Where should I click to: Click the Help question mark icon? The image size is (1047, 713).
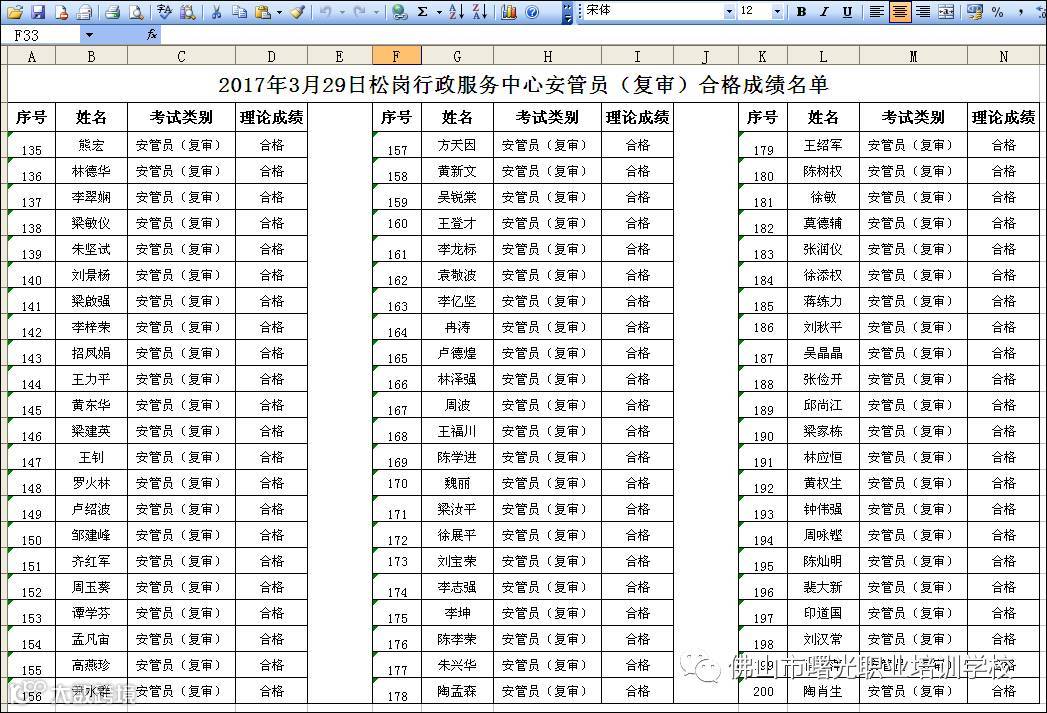[x=532, y=11]
